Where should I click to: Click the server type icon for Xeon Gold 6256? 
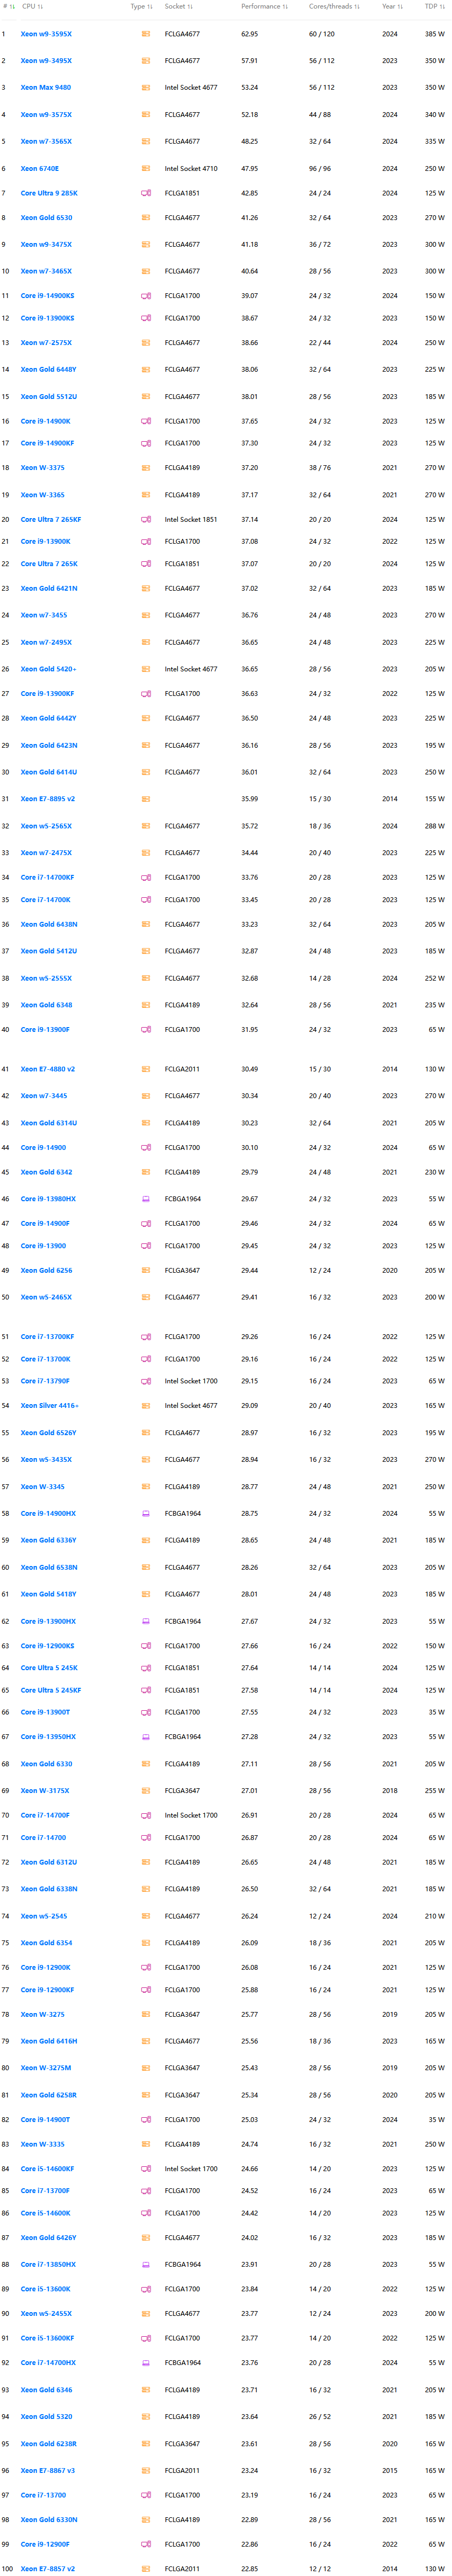coord(146,1271)
